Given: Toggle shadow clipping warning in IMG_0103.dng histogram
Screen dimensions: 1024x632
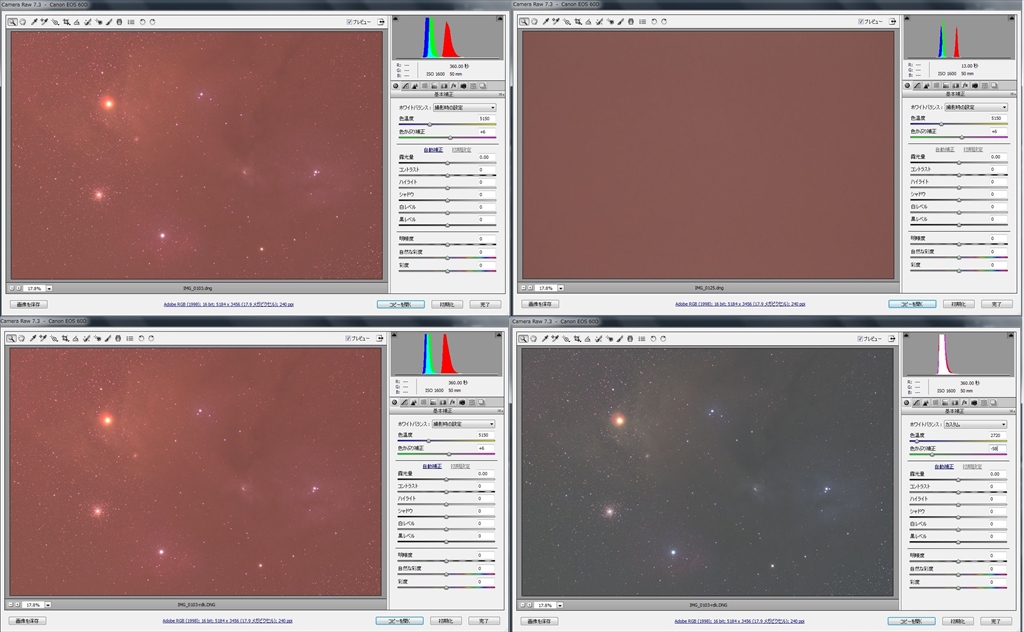Looking at the screenshot, I should coord(395,19).
